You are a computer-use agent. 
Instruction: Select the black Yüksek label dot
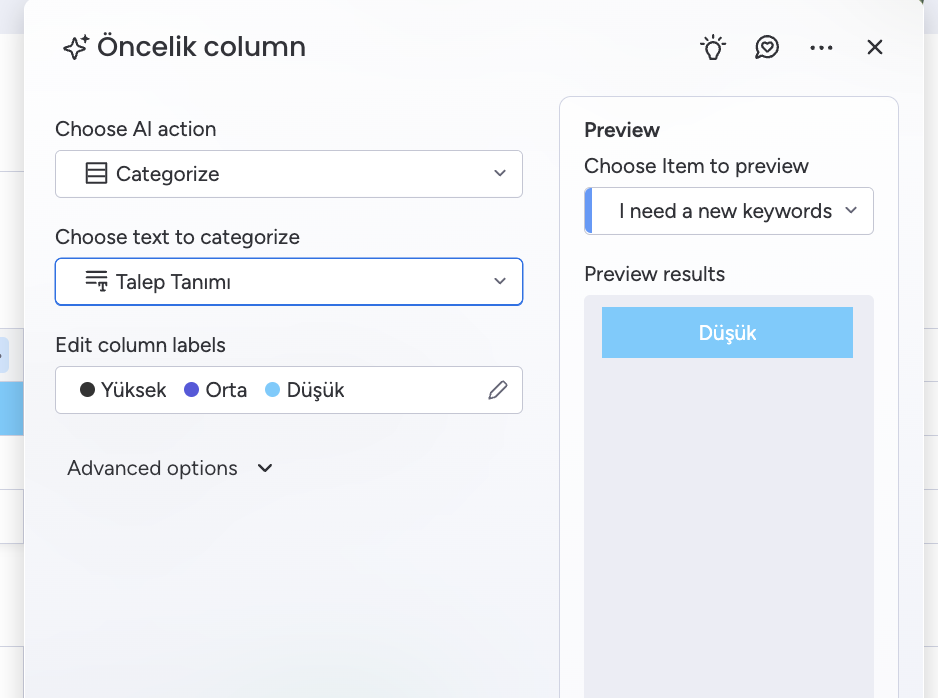(87, 390)
